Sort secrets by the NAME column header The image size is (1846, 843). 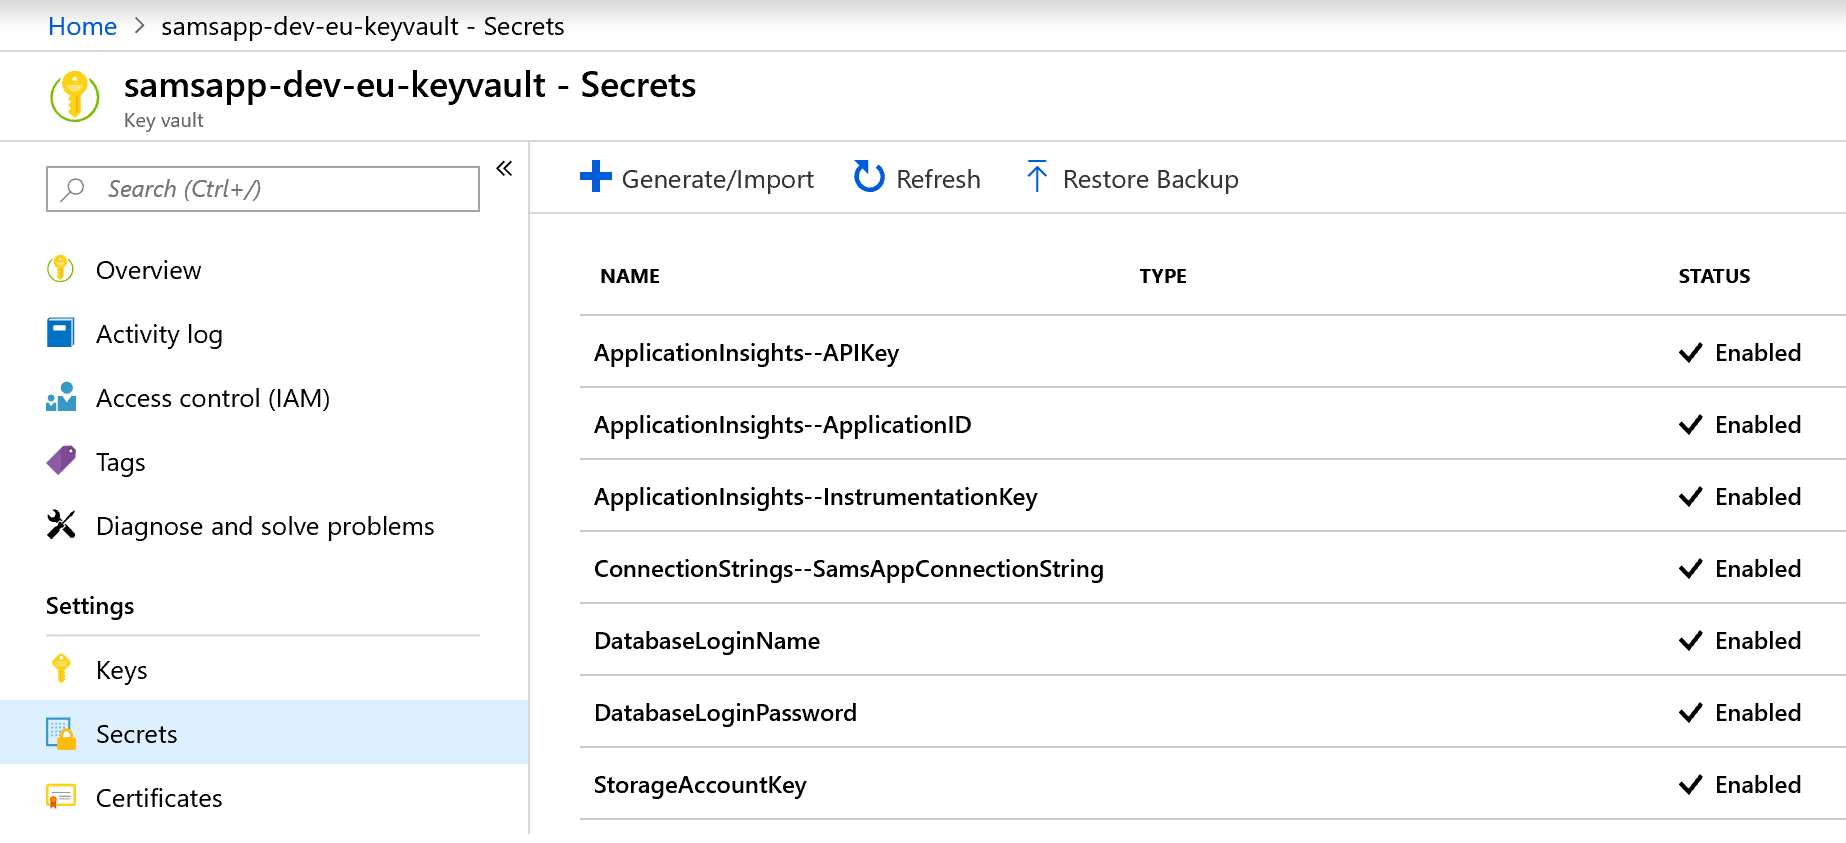[630, 276]
